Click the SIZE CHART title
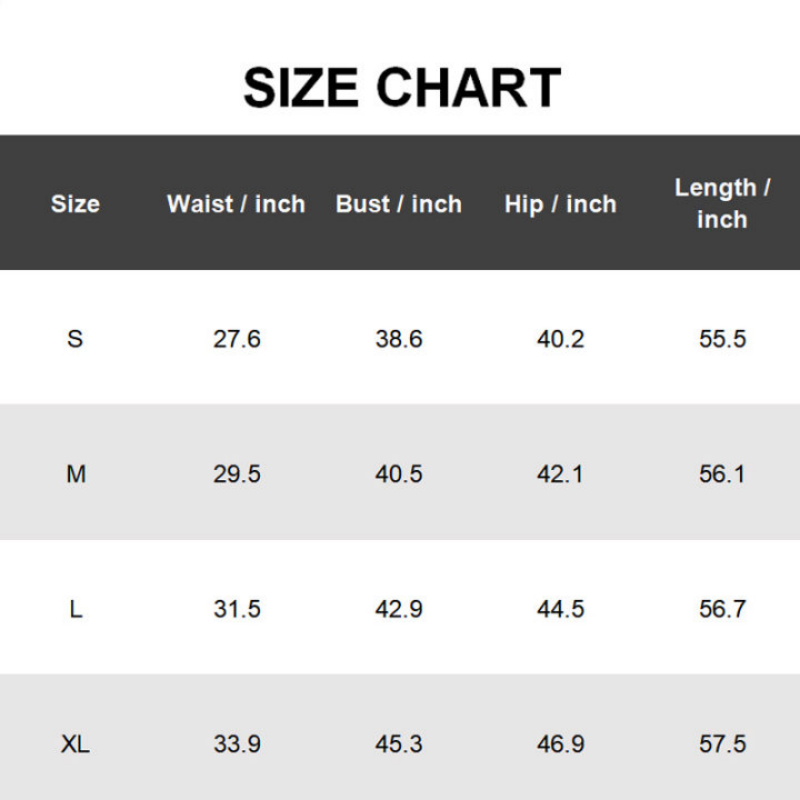This screenshot has height=800, width=800. 401,87
